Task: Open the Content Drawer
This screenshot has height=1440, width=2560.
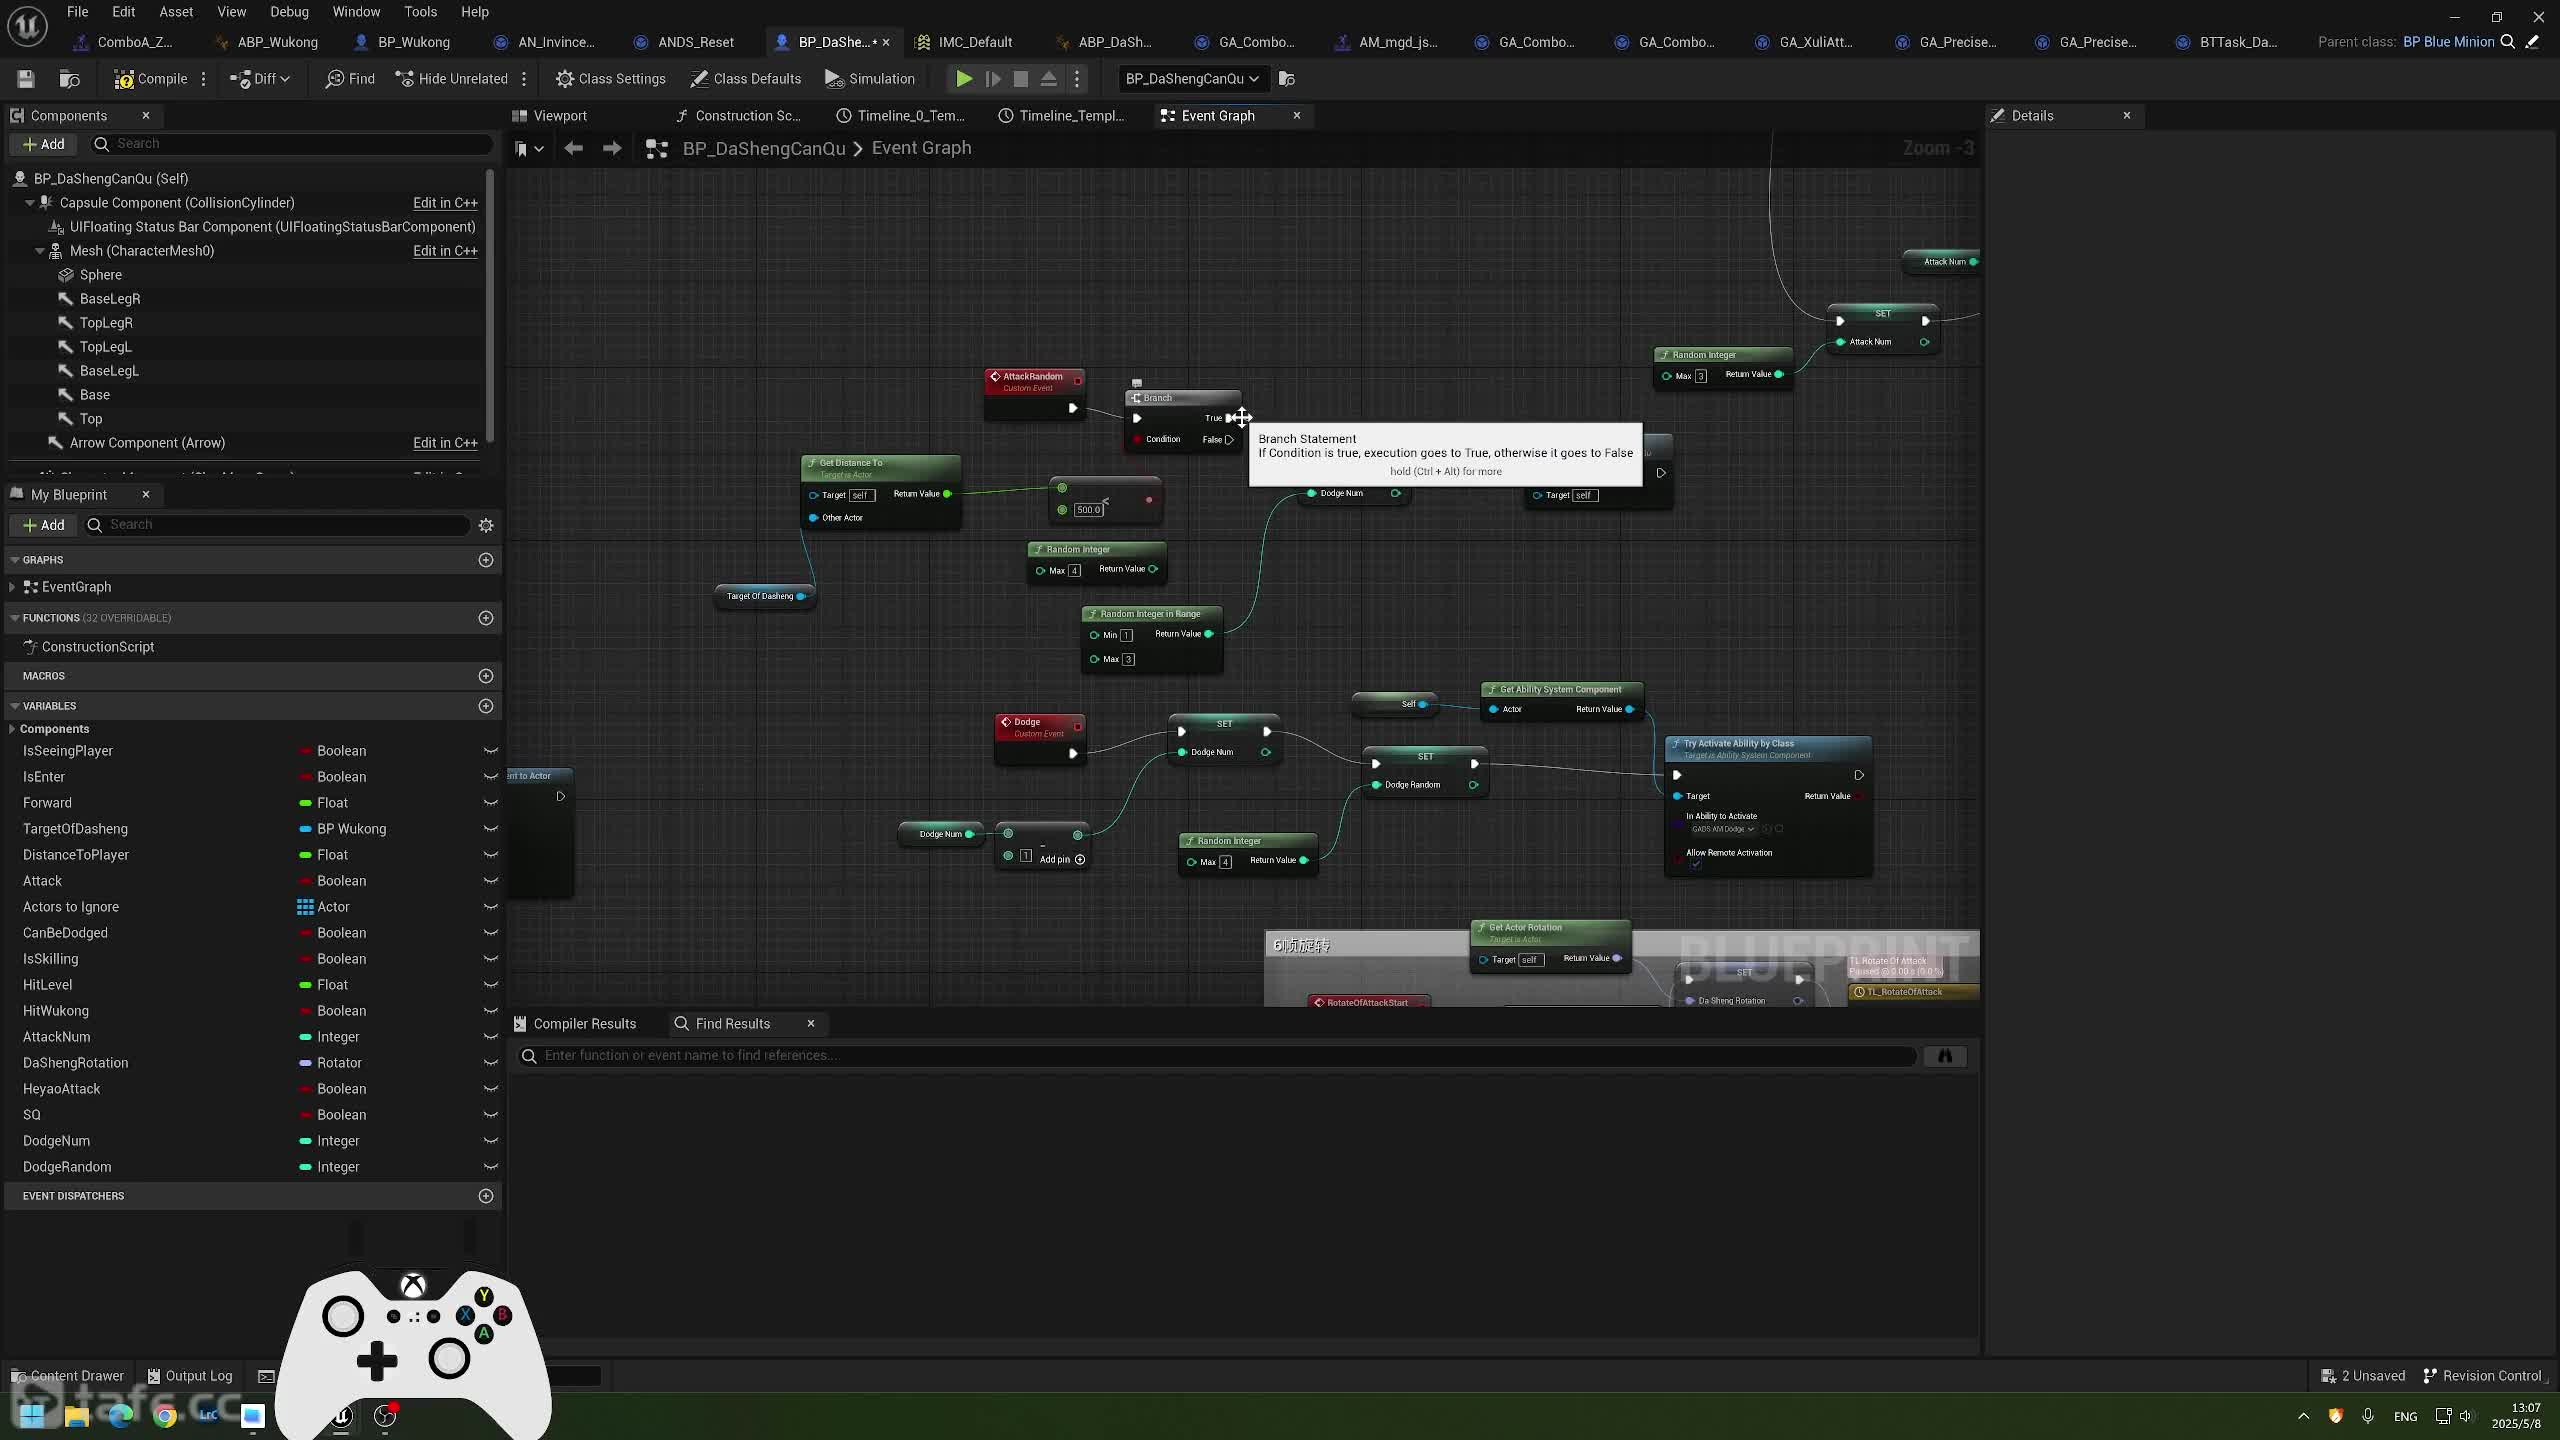Action: pos(66,1376)
